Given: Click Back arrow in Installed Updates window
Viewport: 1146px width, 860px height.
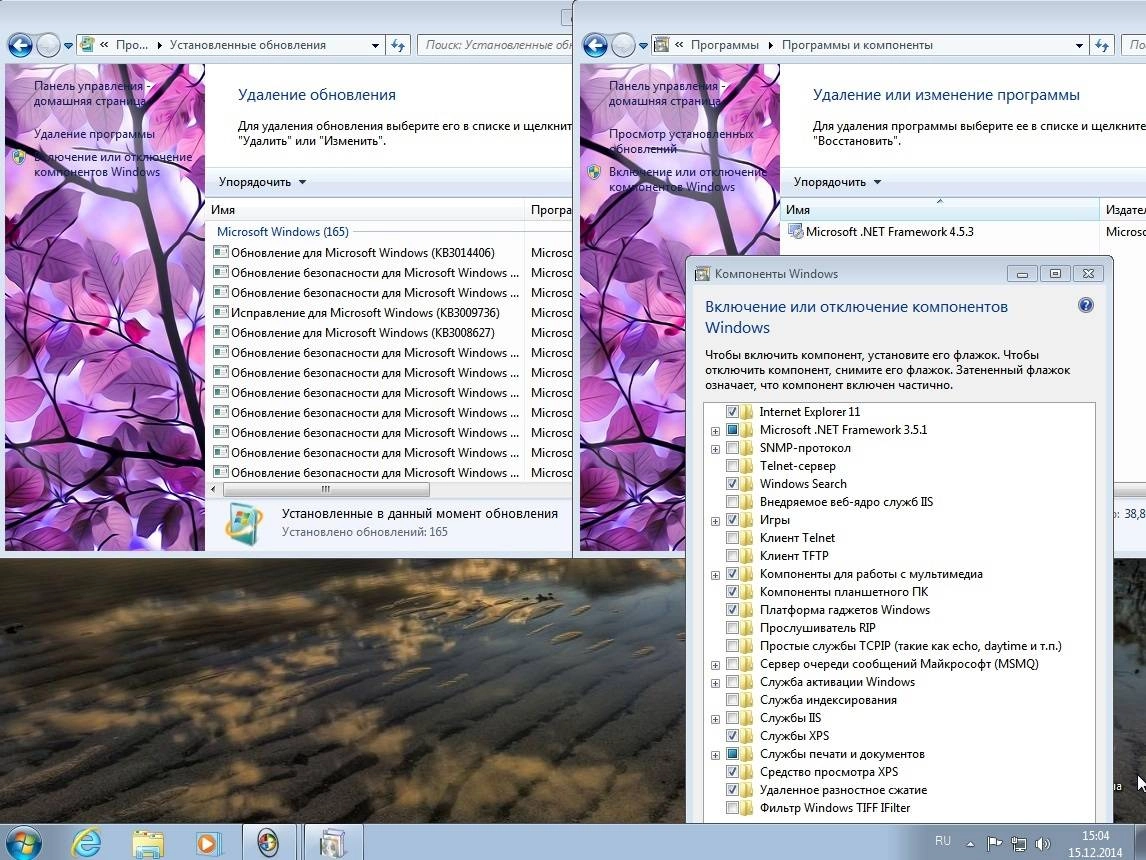Looking at the screenshot, I should tap(20, 45).
